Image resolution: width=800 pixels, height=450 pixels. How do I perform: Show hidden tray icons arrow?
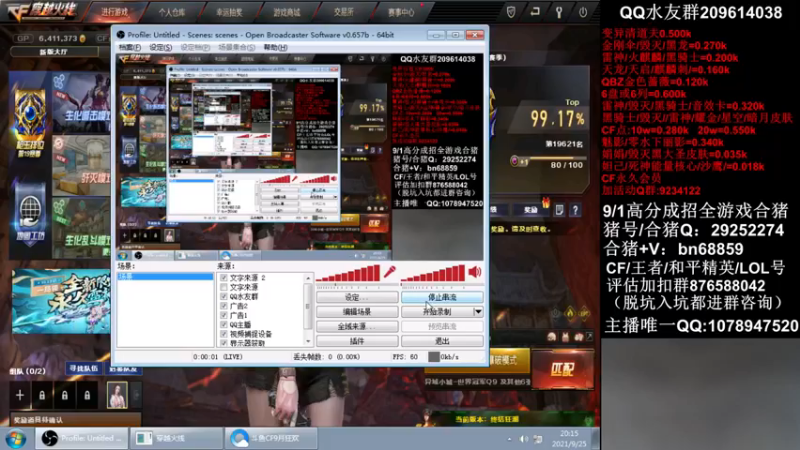(509, 439)
